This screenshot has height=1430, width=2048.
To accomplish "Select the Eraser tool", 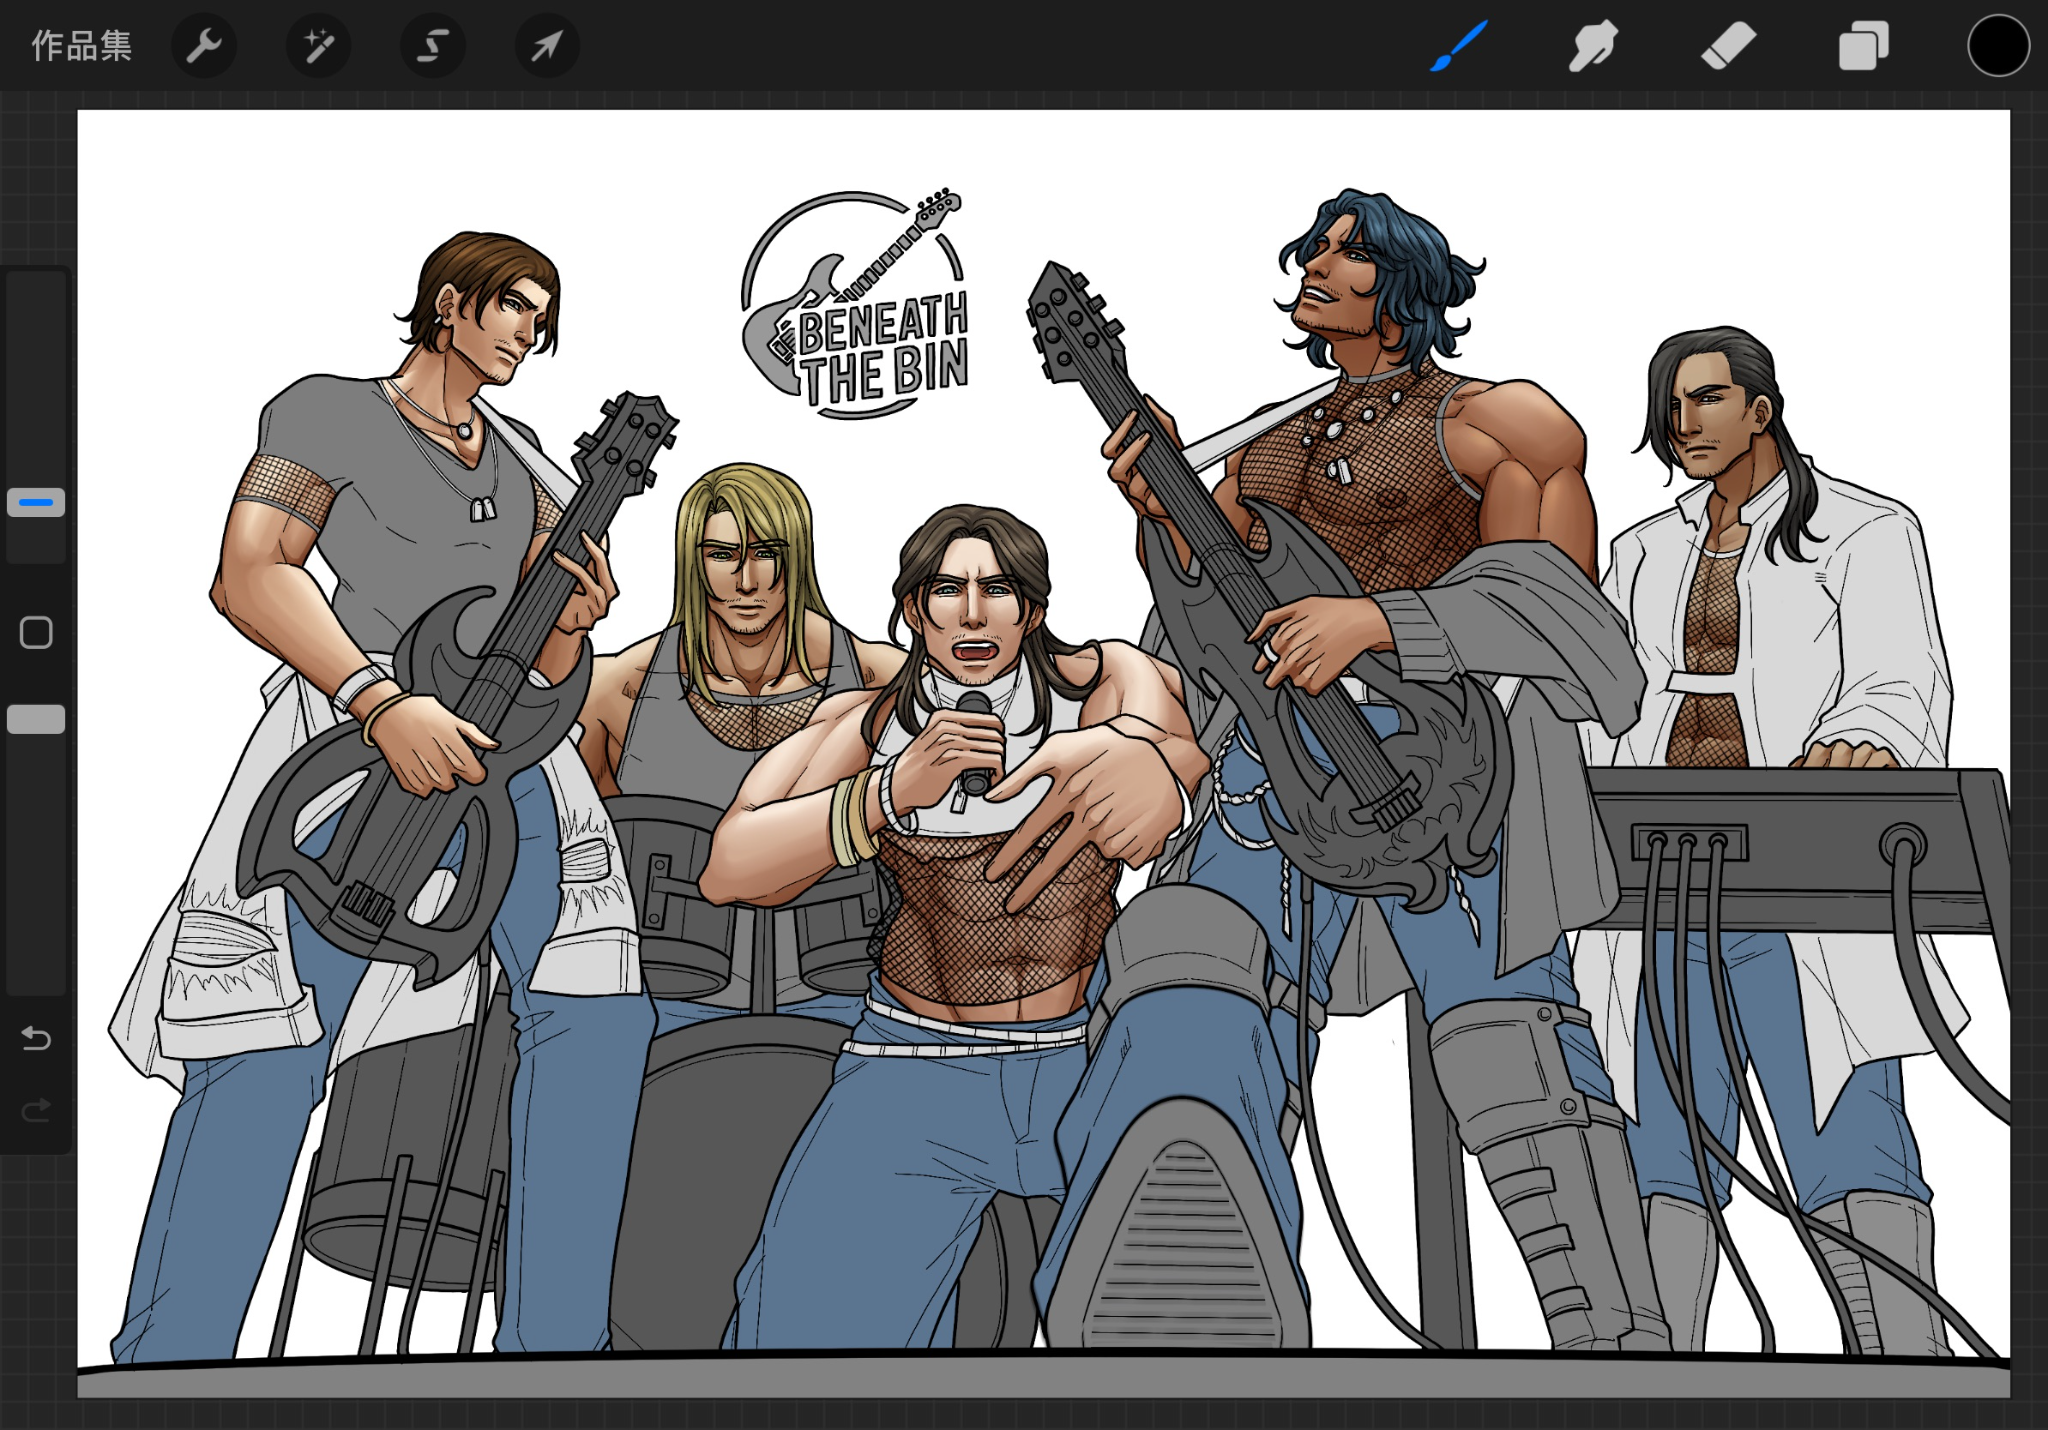I will (1728, 46).
